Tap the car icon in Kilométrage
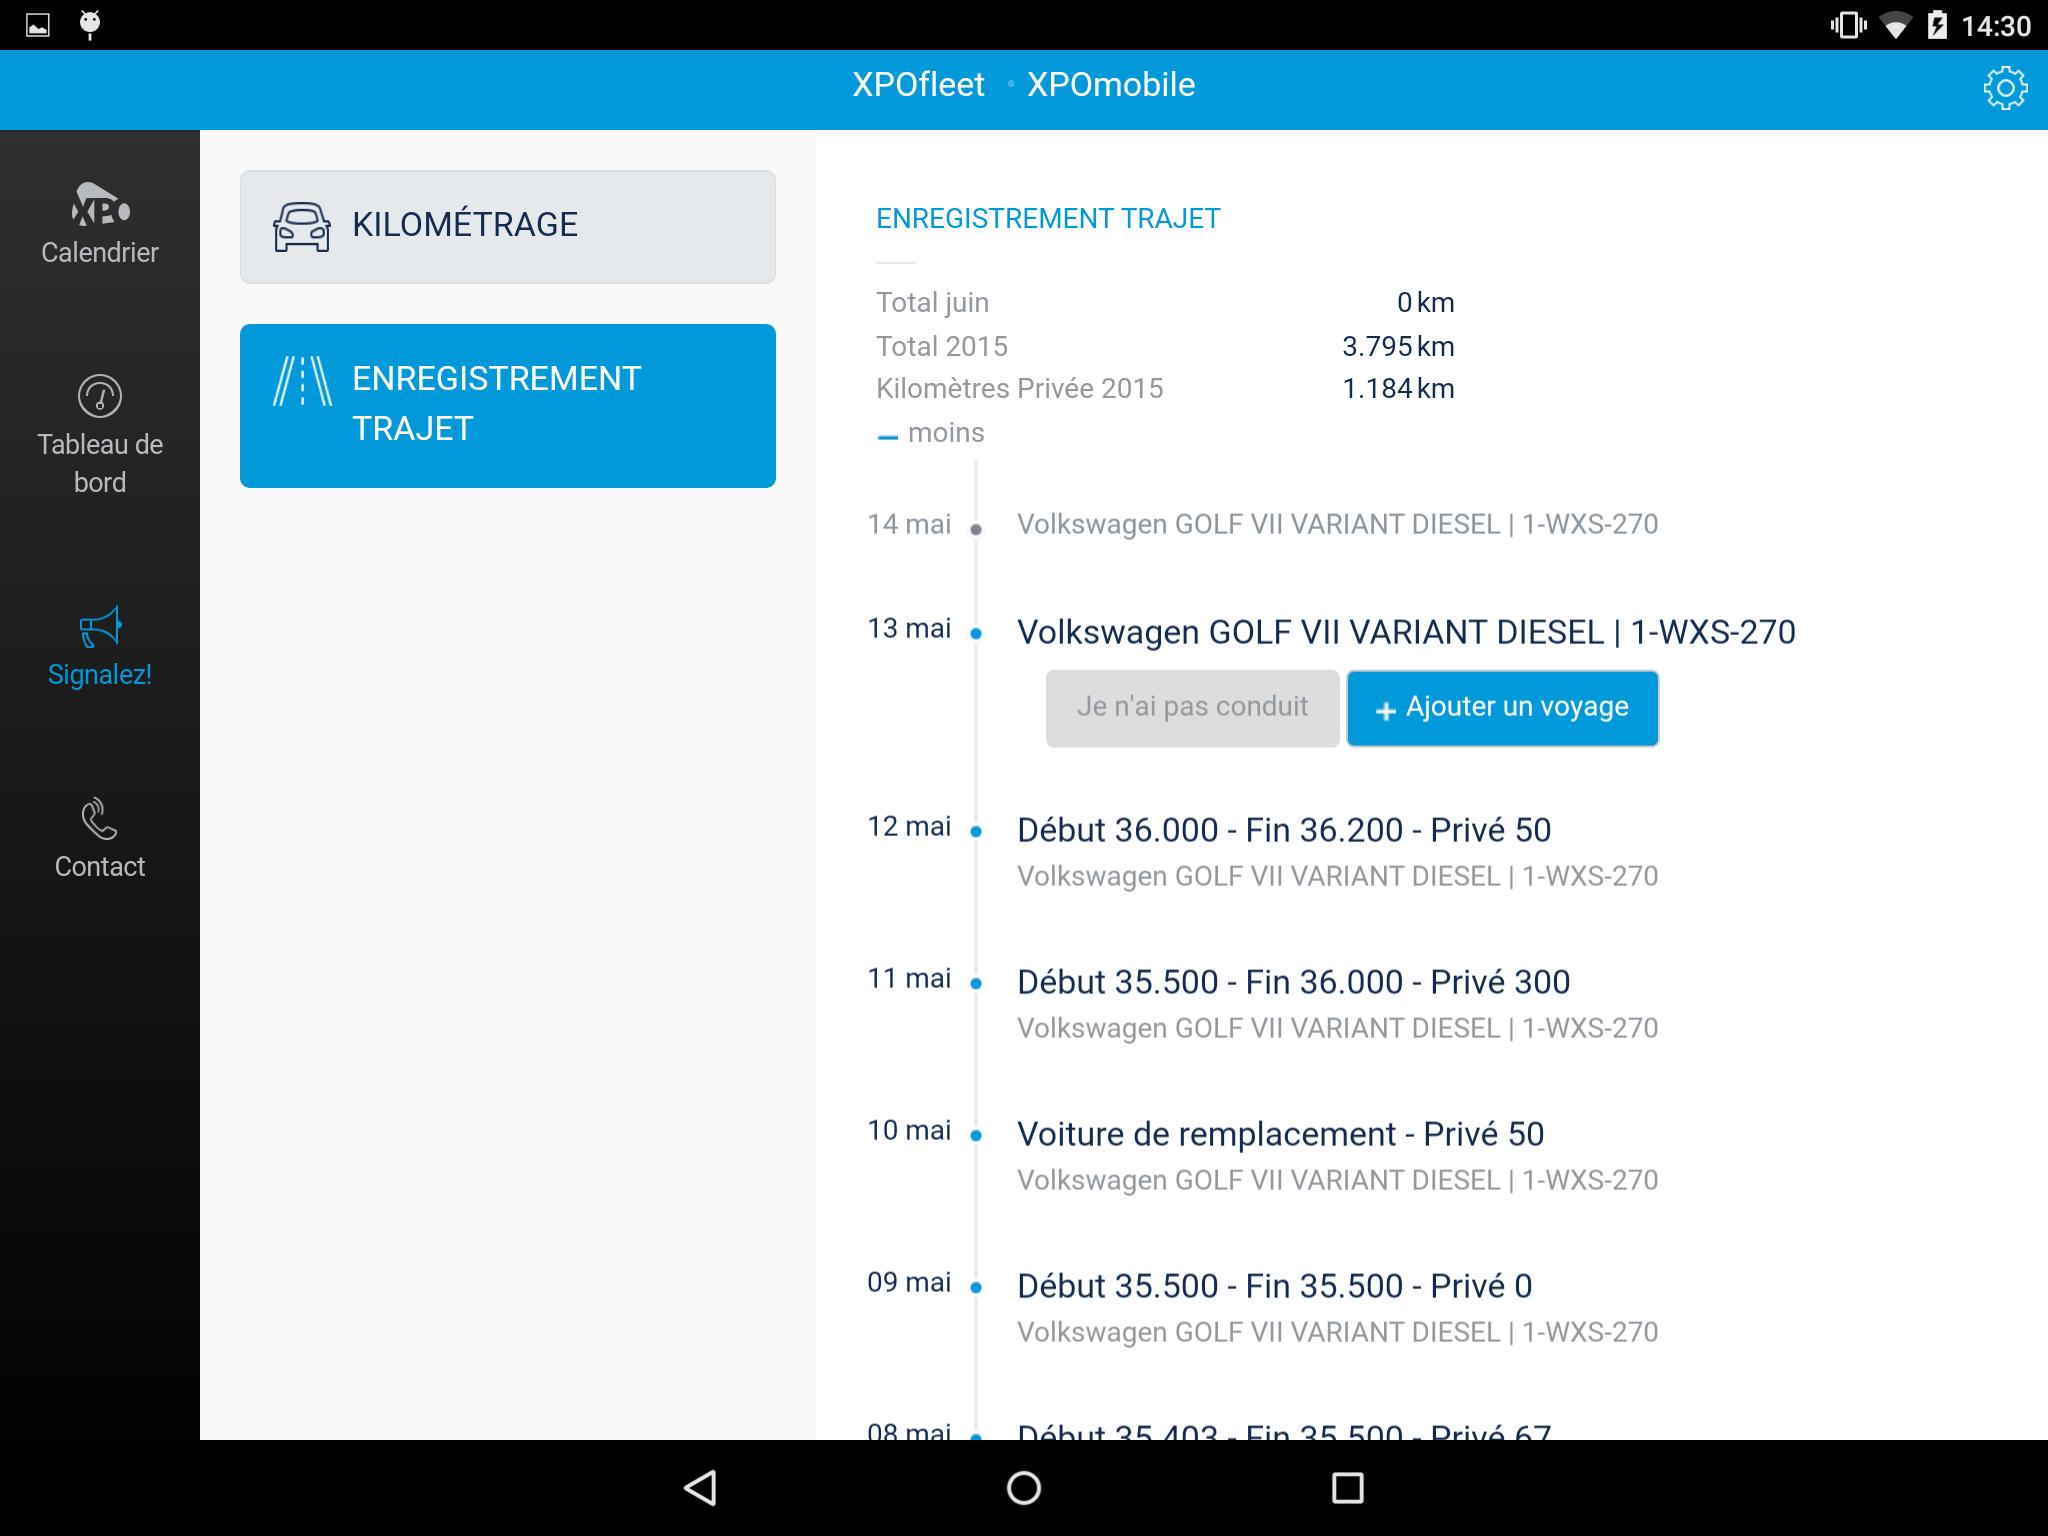This screenshot has width=2048, height=1536. pos(302,227)
